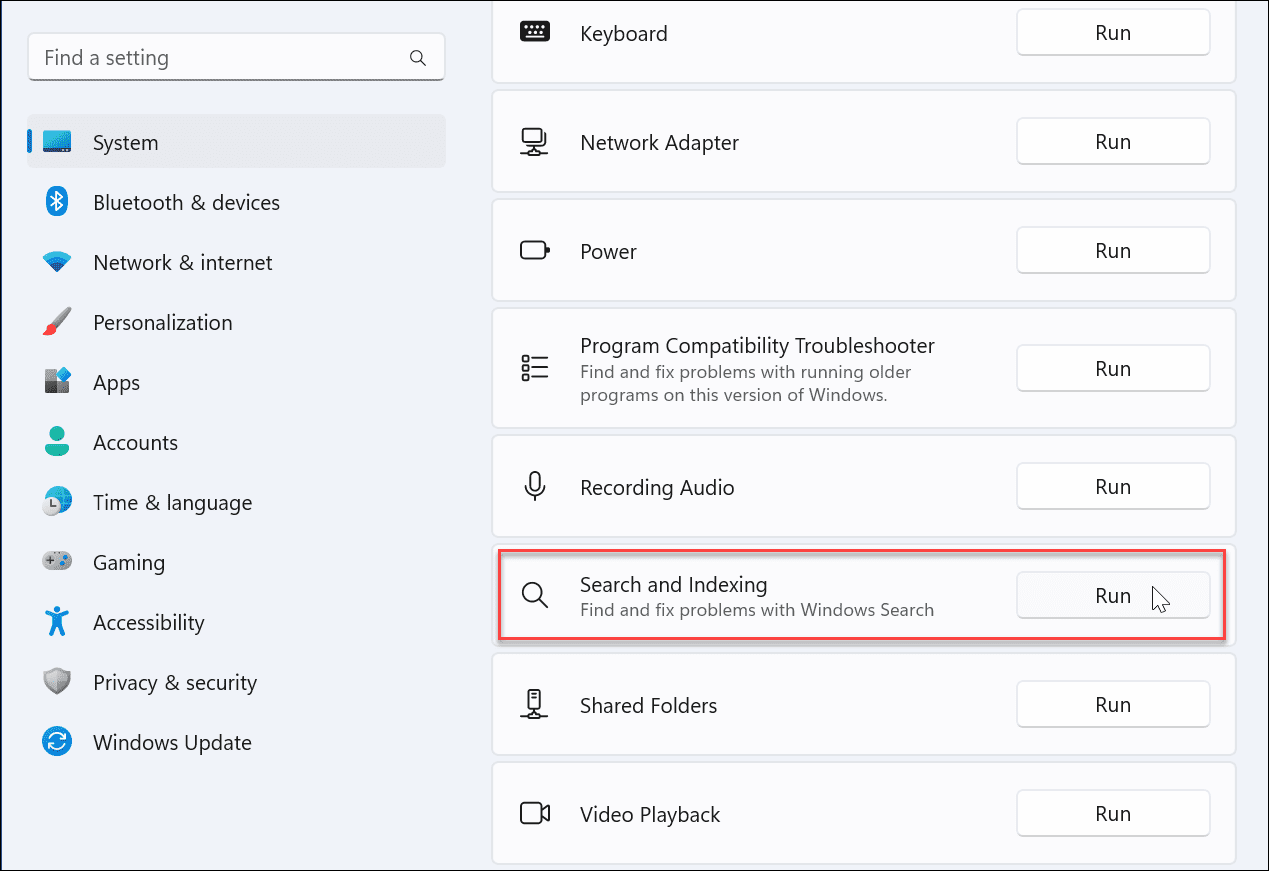The height and width of the screenshot is (871, 1269).
Task: Focus the Find a setting field
Action: point(220,59)
